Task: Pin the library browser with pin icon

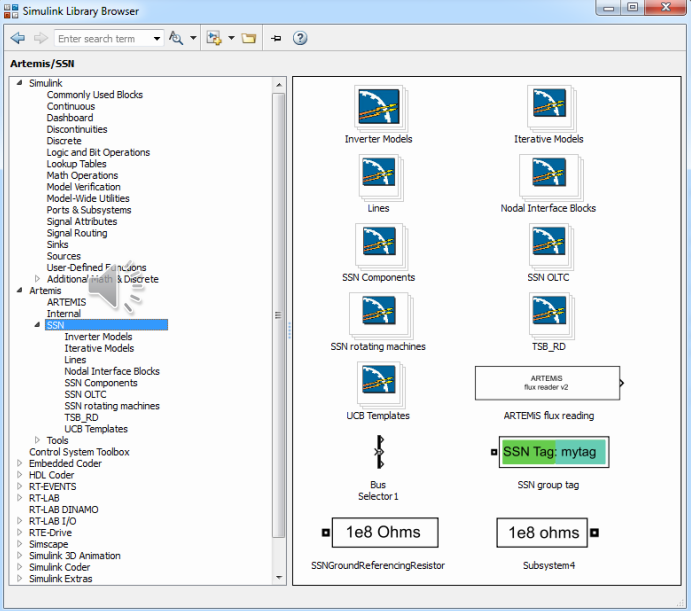Action: (x=276, y=38)
